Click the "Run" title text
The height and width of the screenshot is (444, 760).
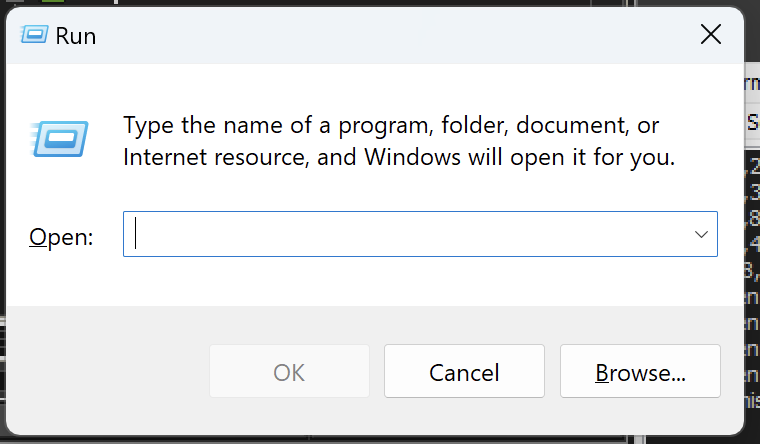click(x=76, y=36)
